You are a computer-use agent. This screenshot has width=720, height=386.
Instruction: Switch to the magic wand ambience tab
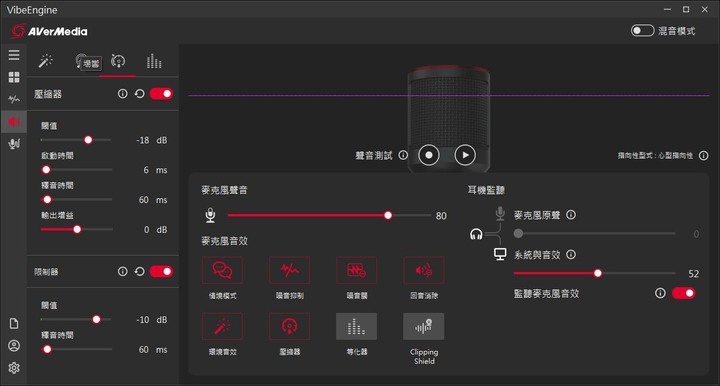point(45,61)
